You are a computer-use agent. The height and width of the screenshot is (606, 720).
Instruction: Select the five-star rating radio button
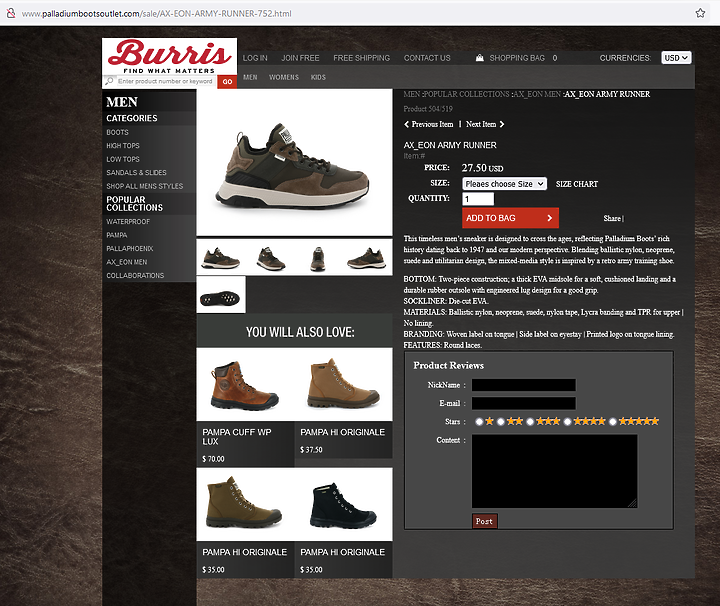613,421
